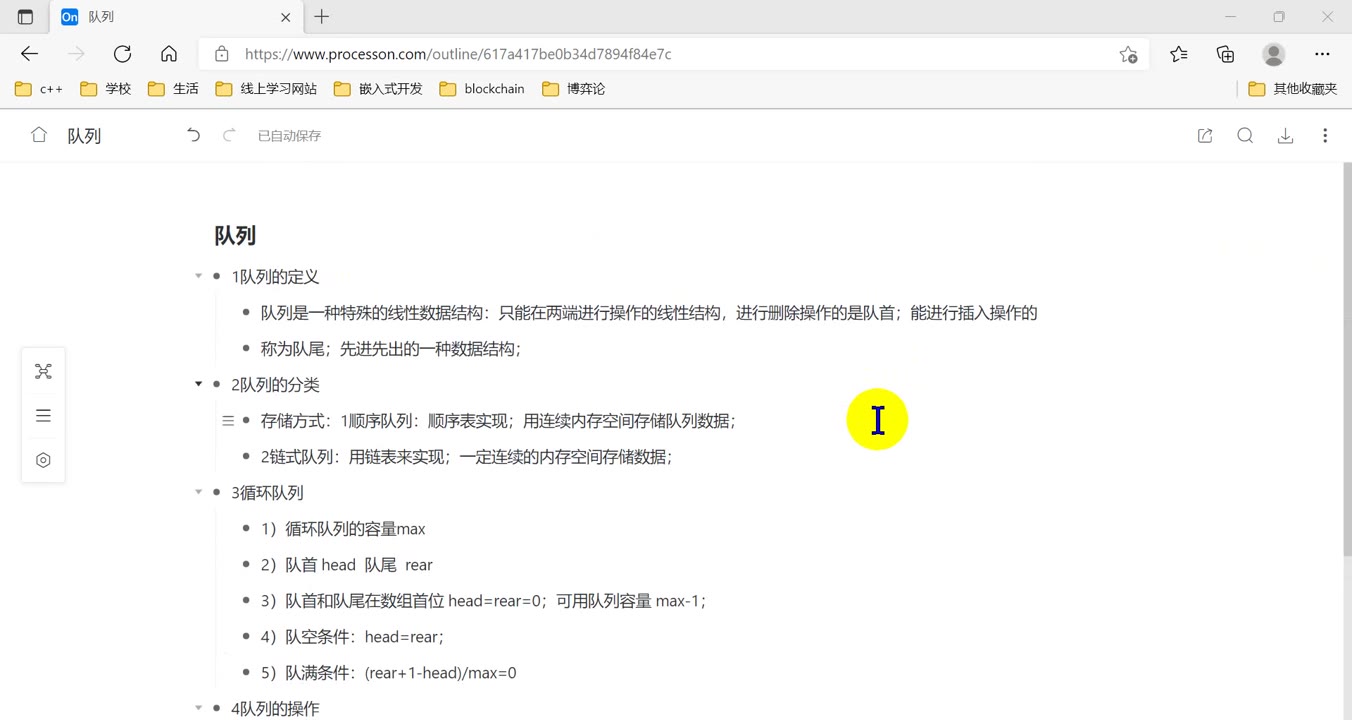
Task: Click the share/export icon in document toolbar
Action: 1205,135
